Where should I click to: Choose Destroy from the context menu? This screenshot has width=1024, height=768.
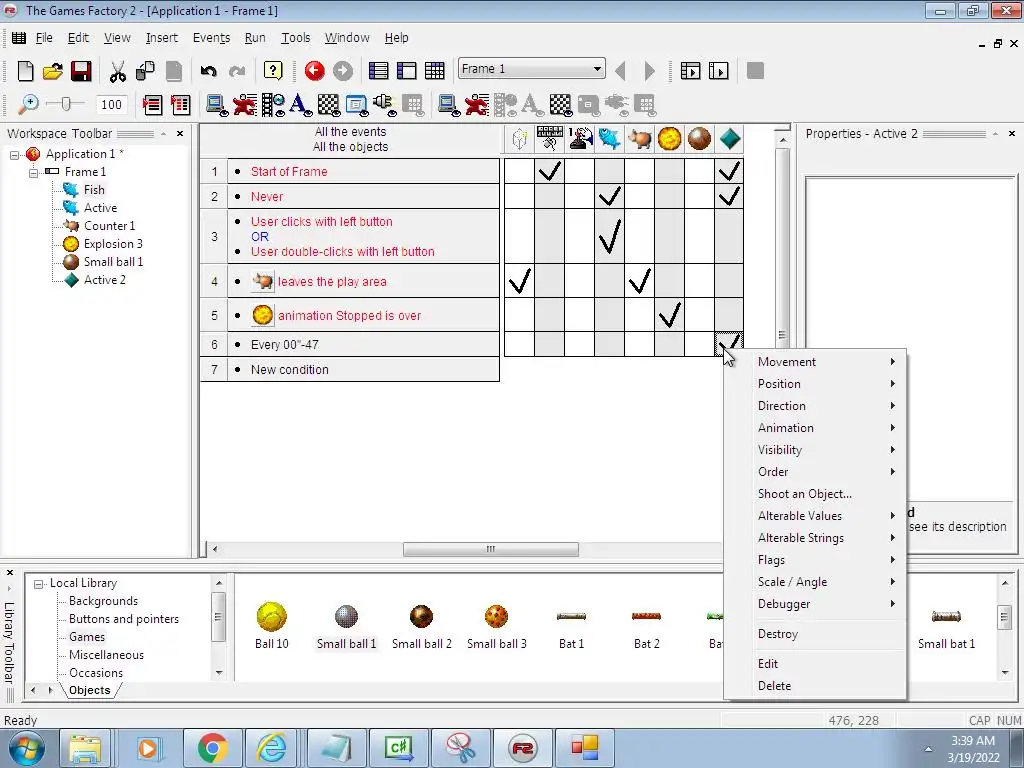point(815,633)
